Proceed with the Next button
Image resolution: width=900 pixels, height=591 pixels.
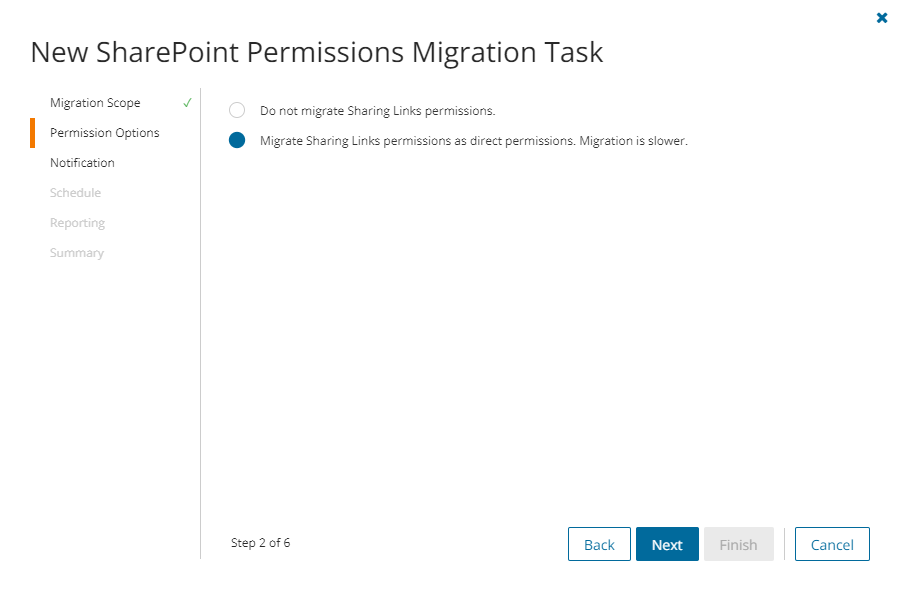tap(667, 544)
